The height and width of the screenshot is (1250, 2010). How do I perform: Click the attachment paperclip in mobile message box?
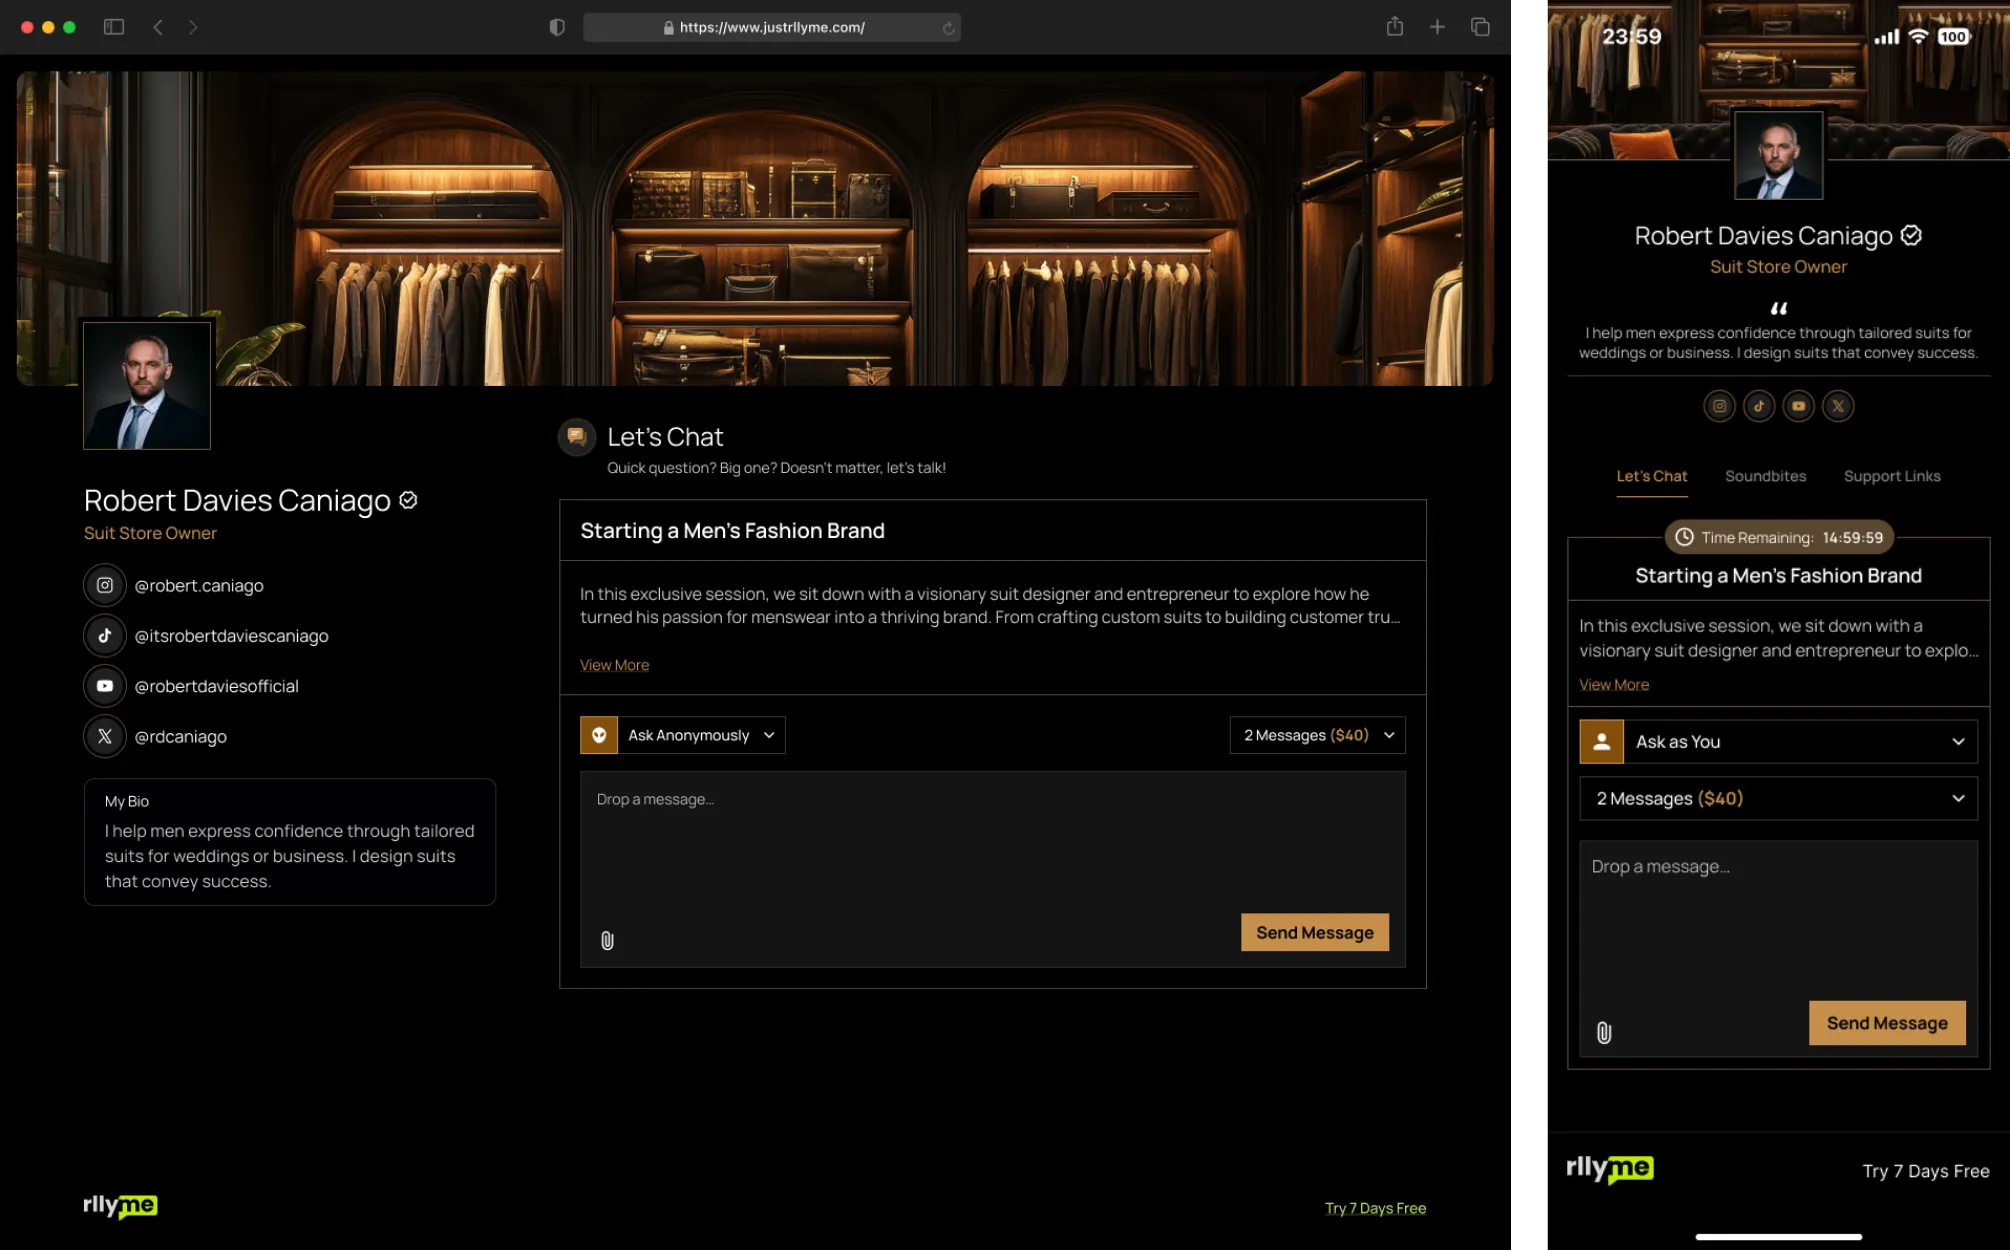pyautogui.click(x=1604, y=1032)
